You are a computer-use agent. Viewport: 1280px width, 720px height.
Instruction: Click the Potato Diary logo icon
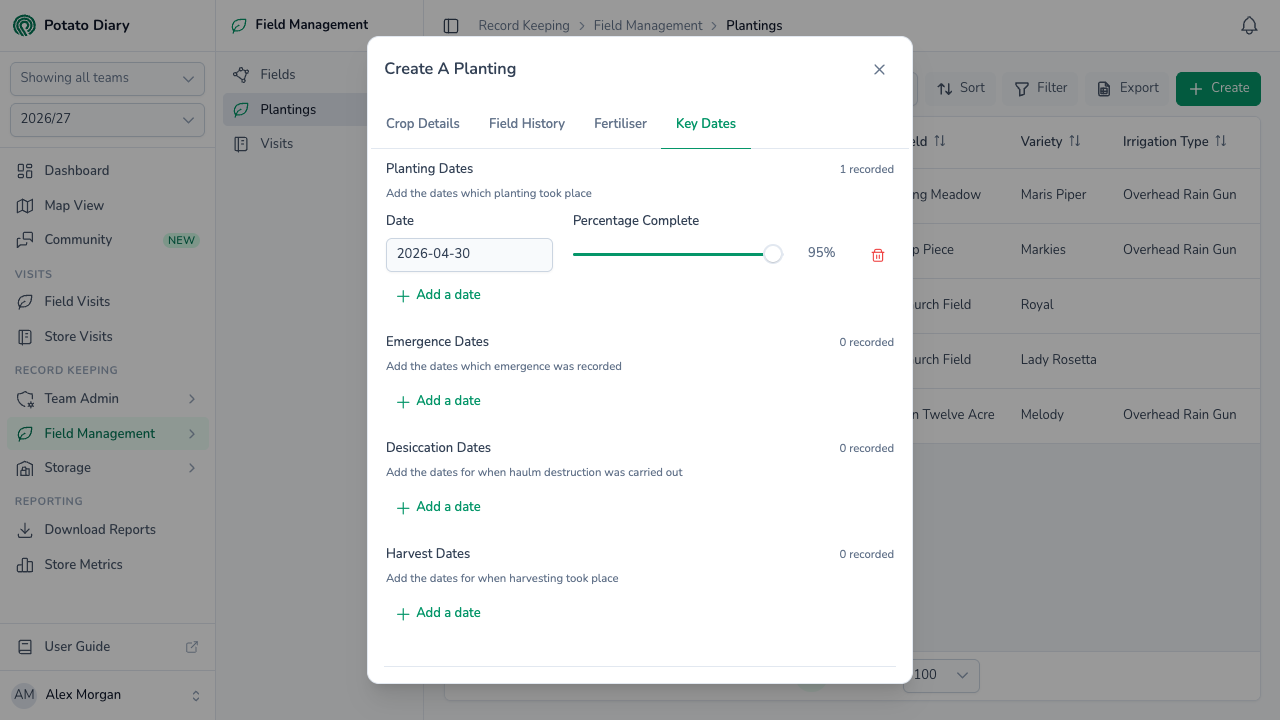pos(24,25)
